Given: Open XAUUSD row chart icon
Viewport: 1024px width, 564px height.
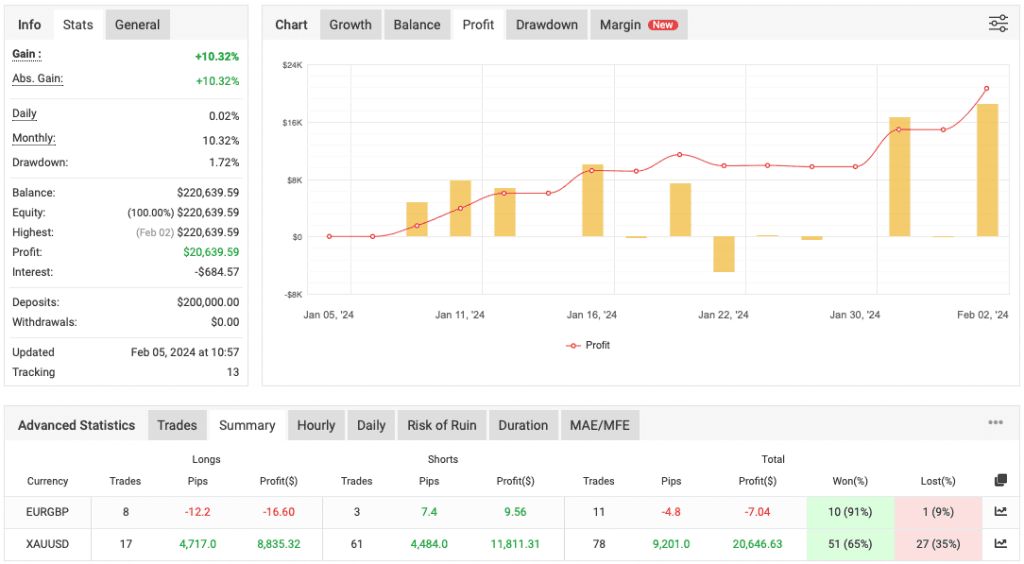Looking at the screenshot, I should (x=1000, y=544).
